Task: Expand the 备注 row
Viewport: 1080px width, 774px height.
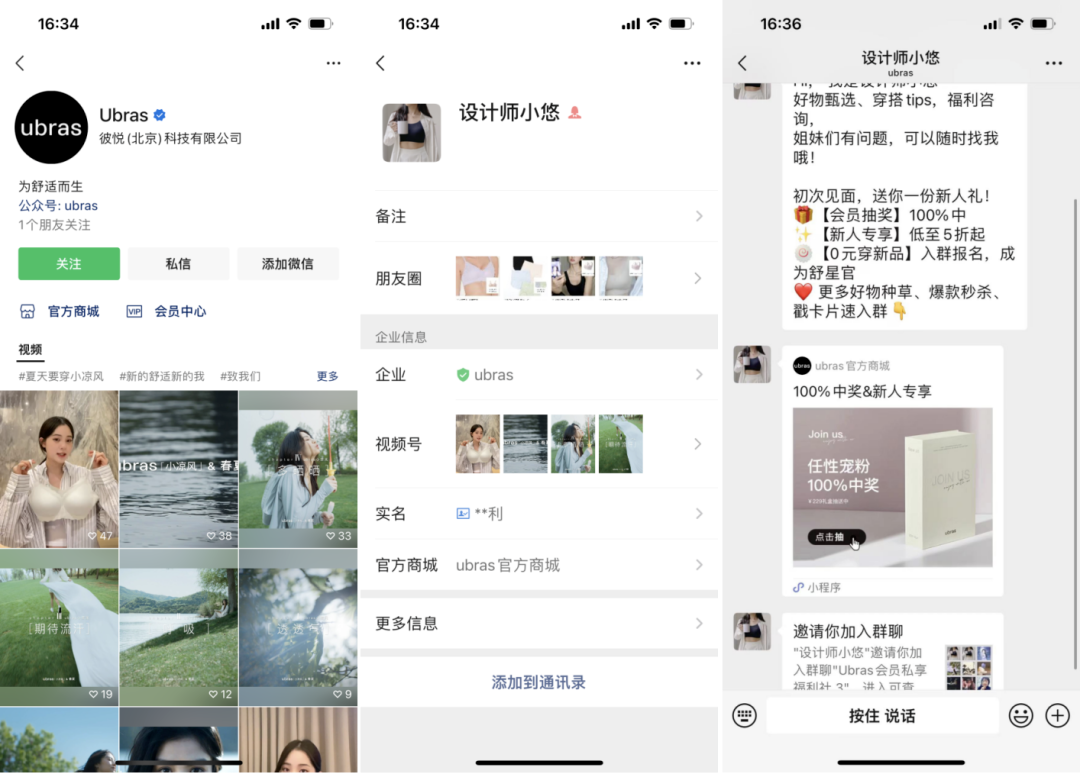Action: 538,216
